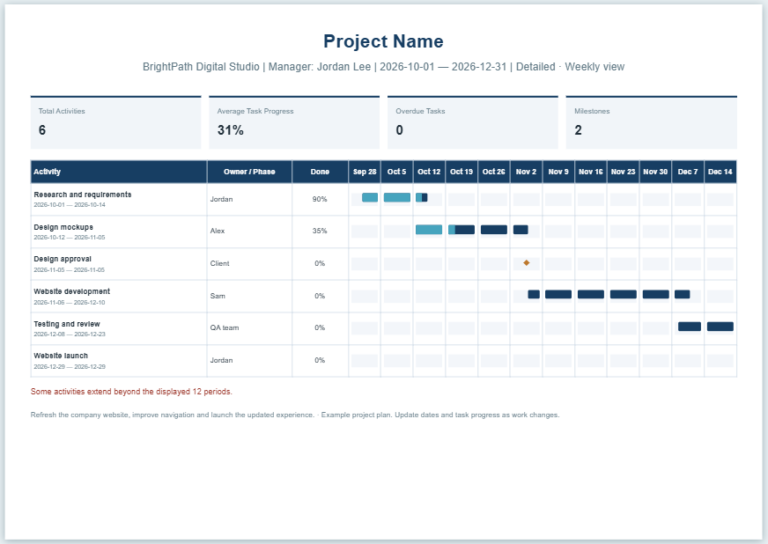This screenshot has width=768, height=544.
Task: Click Design mockups bar in Oct 12 week
Action: [429, 230]
